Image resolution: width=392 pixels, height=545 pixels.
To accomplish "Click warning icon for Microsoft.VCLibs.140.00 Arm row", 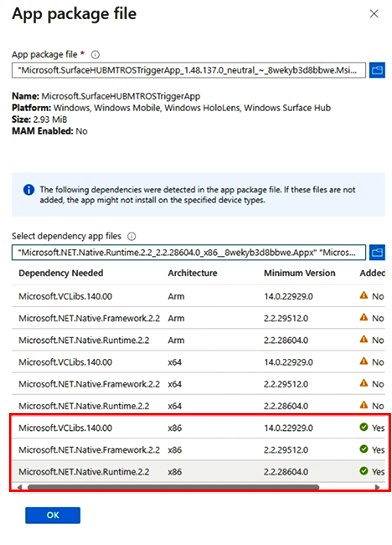I will [x=364, y=295].
